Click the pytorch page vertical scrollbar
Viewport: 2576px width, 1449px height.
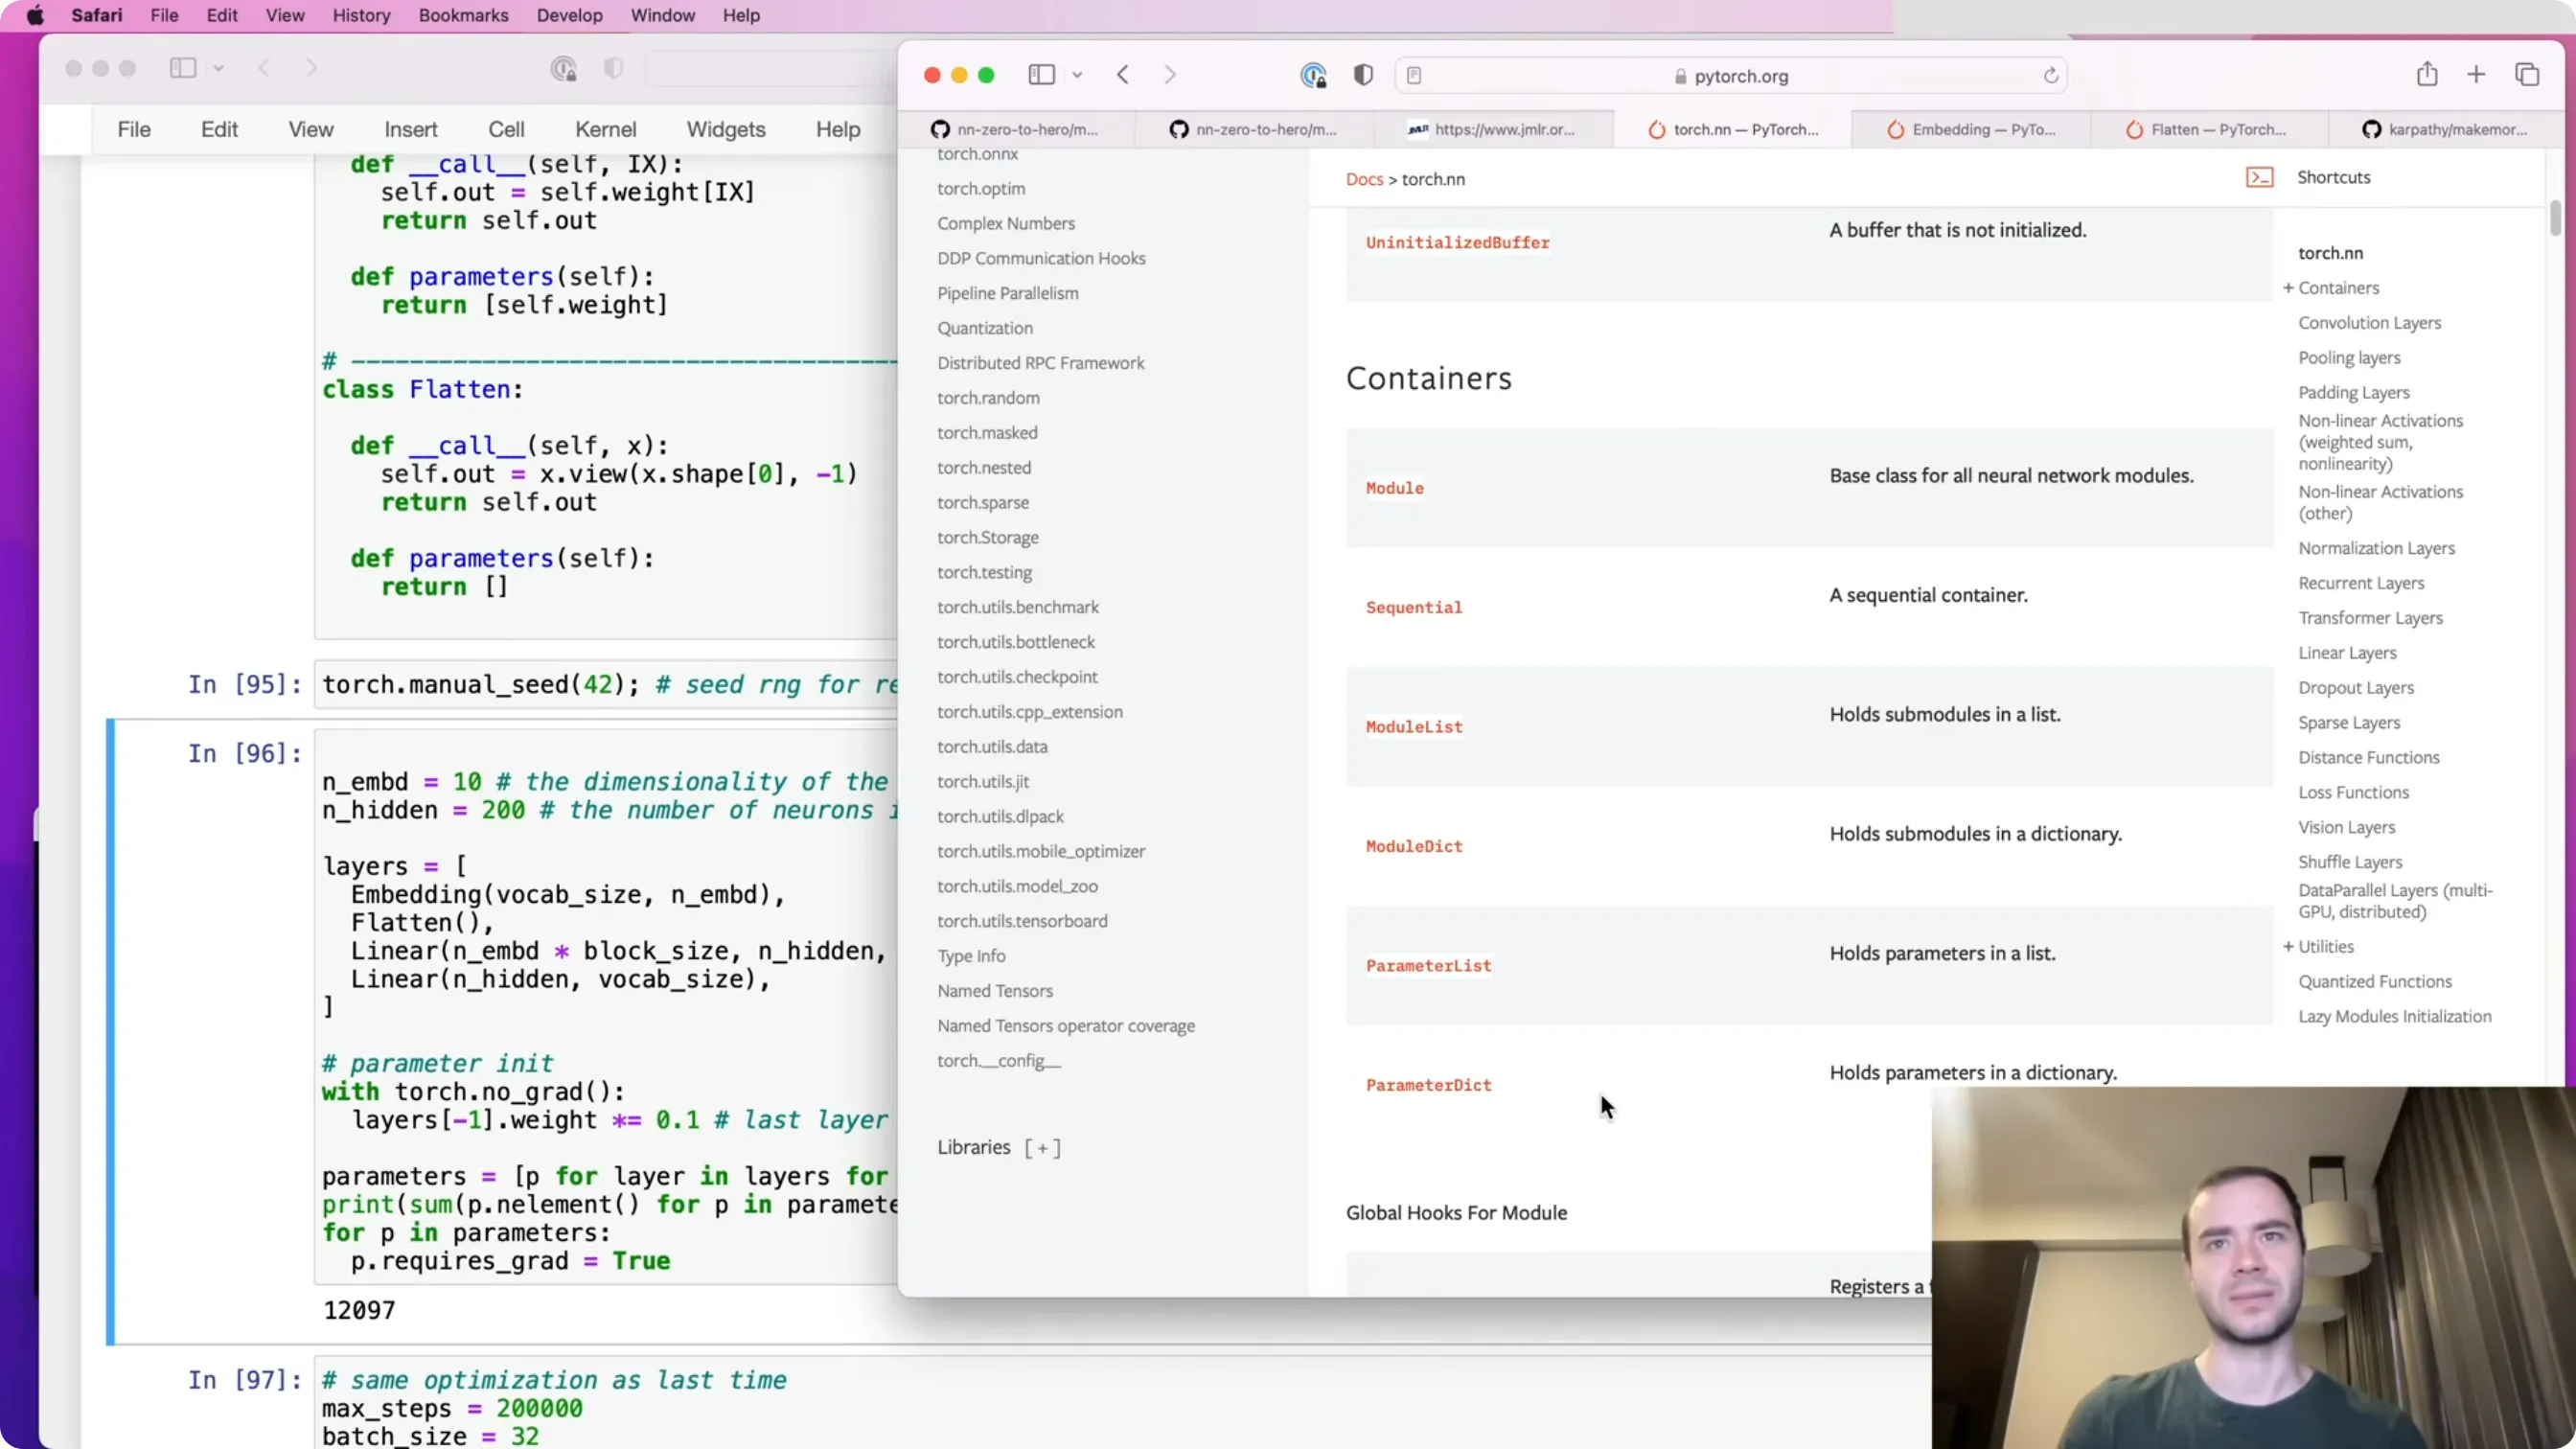(x=2555, y=217)
